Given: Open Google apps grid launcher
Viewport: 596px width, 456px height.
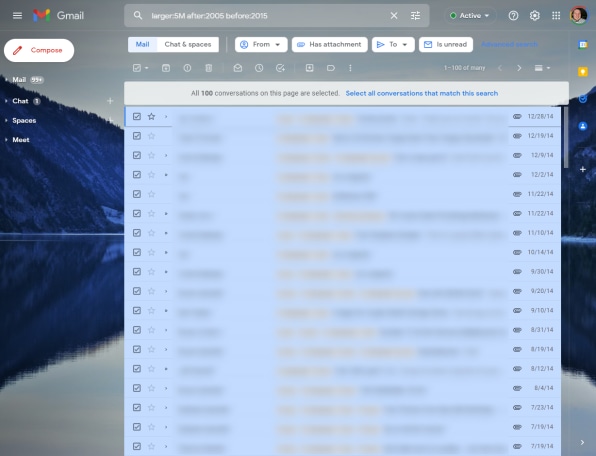Looking at the screenshot, I should point(556,16).
